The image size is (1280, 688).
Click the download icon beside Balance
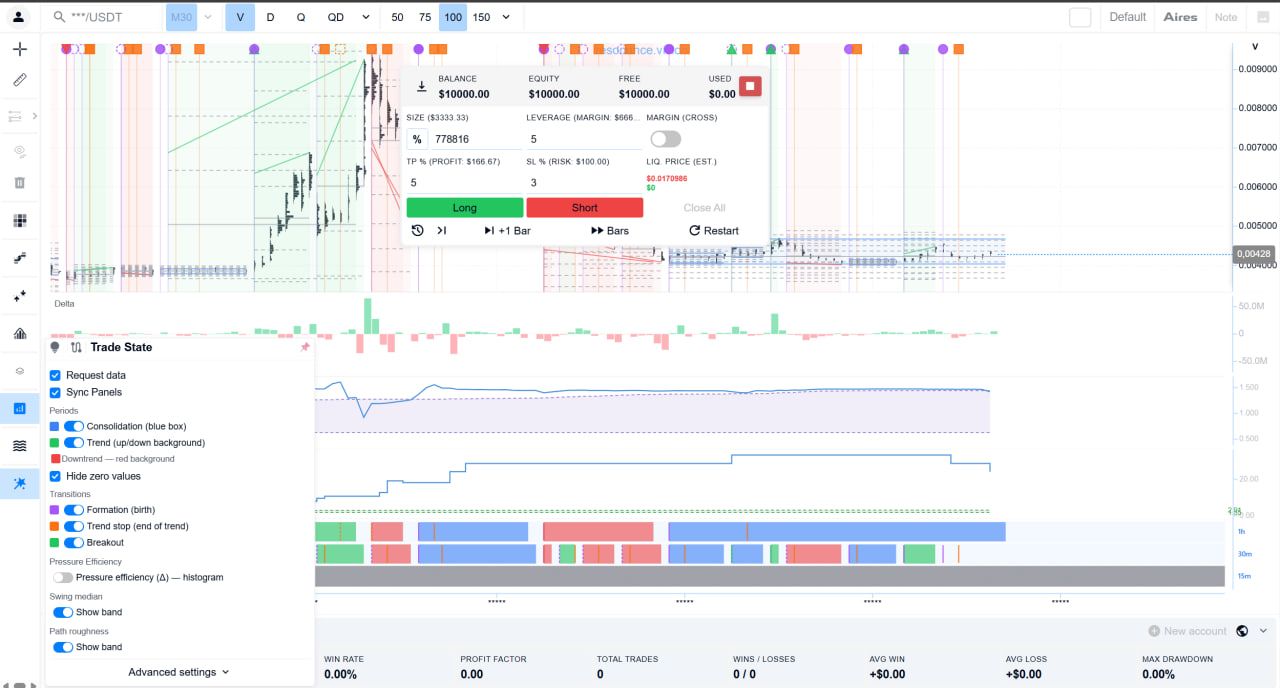click(422, 87)
